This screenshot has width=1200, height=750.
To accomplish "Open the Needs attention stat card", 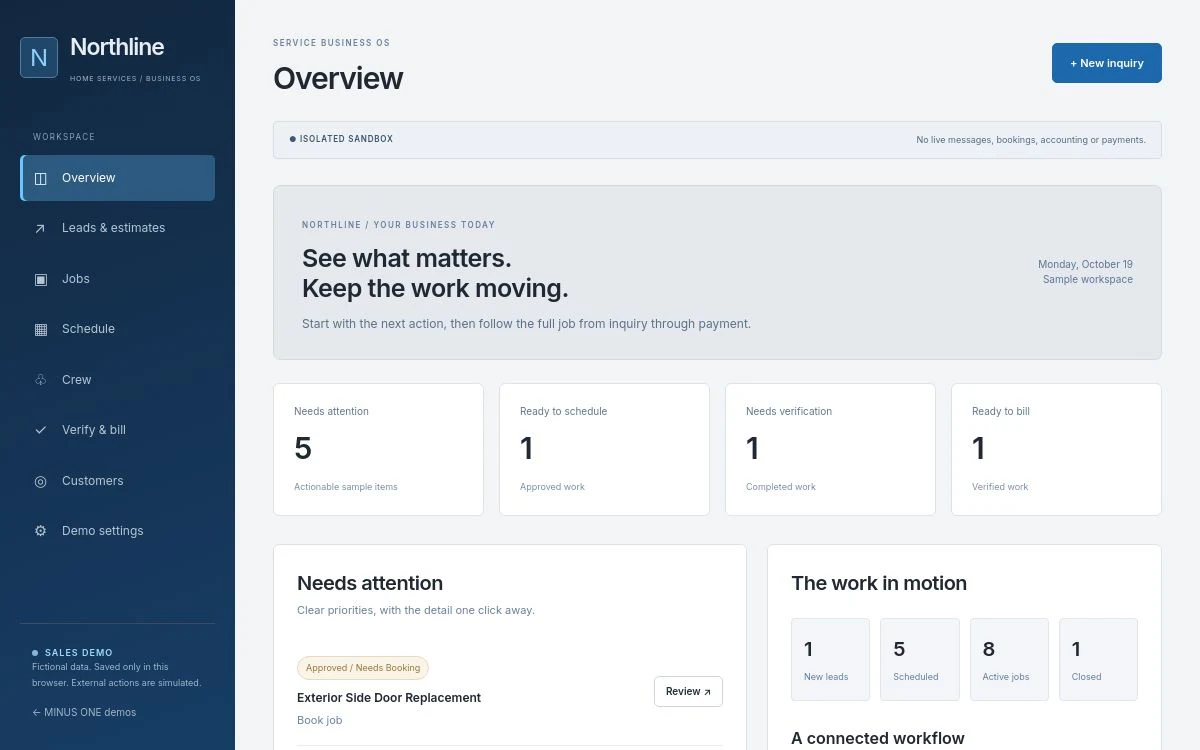I will click(x=378, y=449).
